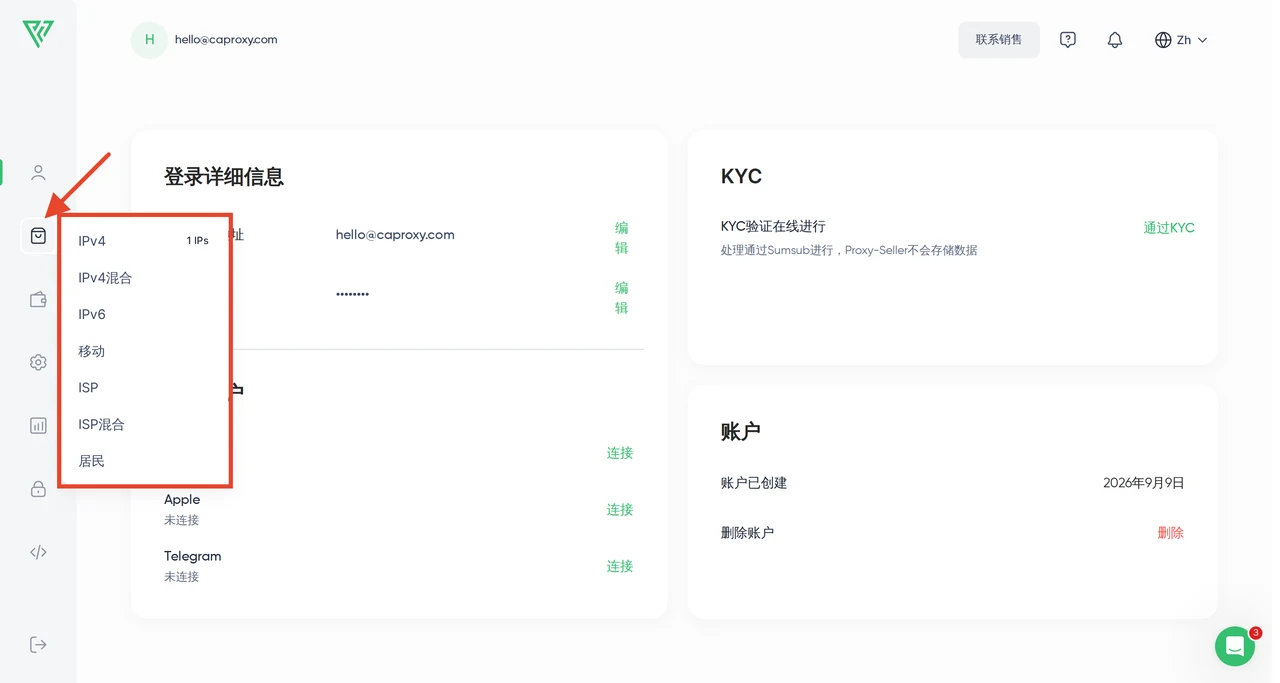Click 未连接 status under Telegram
This screenshot has height=683, width=1280.
click(x=182, y=577)
